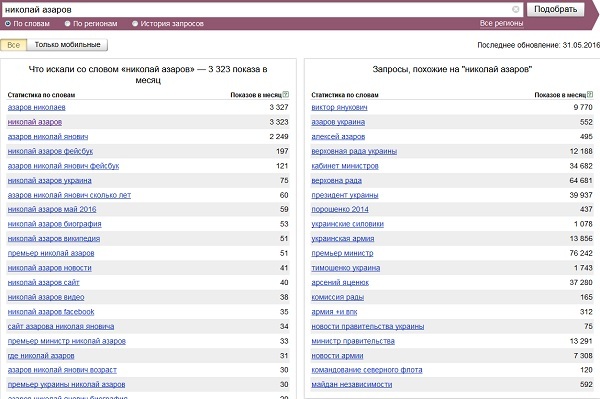The height and width of the screenshot is (399, 600).
Task: Open the 'кабинет министров' link
Action: pos(345,166)
